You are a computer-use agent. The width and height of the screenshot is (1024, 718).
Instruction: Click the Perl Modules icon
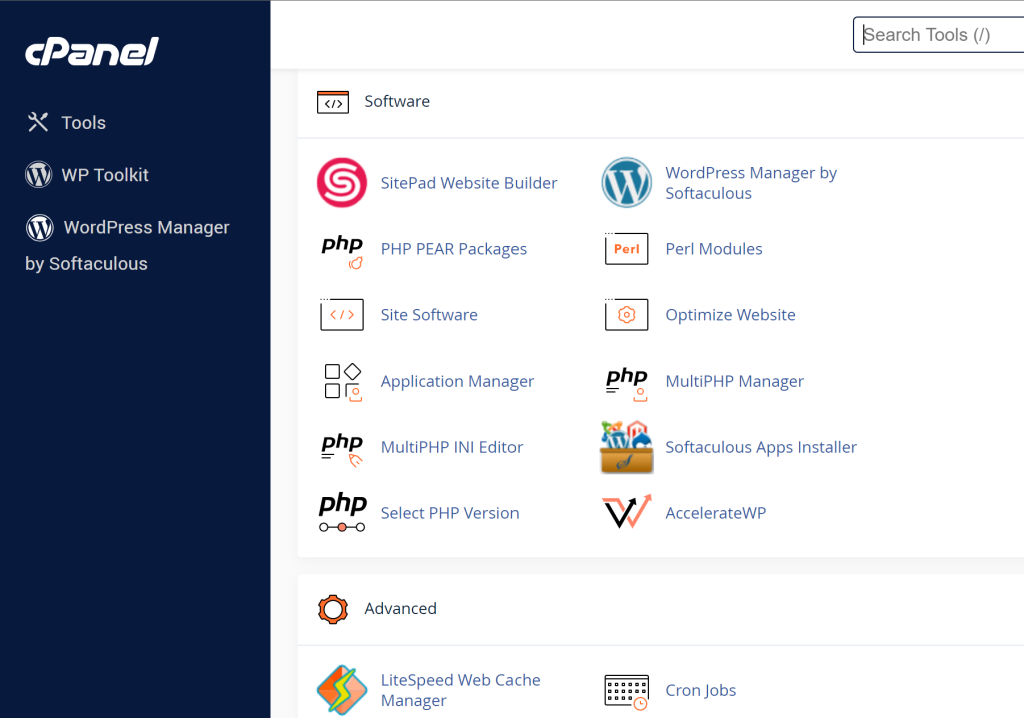click(x=626, y=248)
